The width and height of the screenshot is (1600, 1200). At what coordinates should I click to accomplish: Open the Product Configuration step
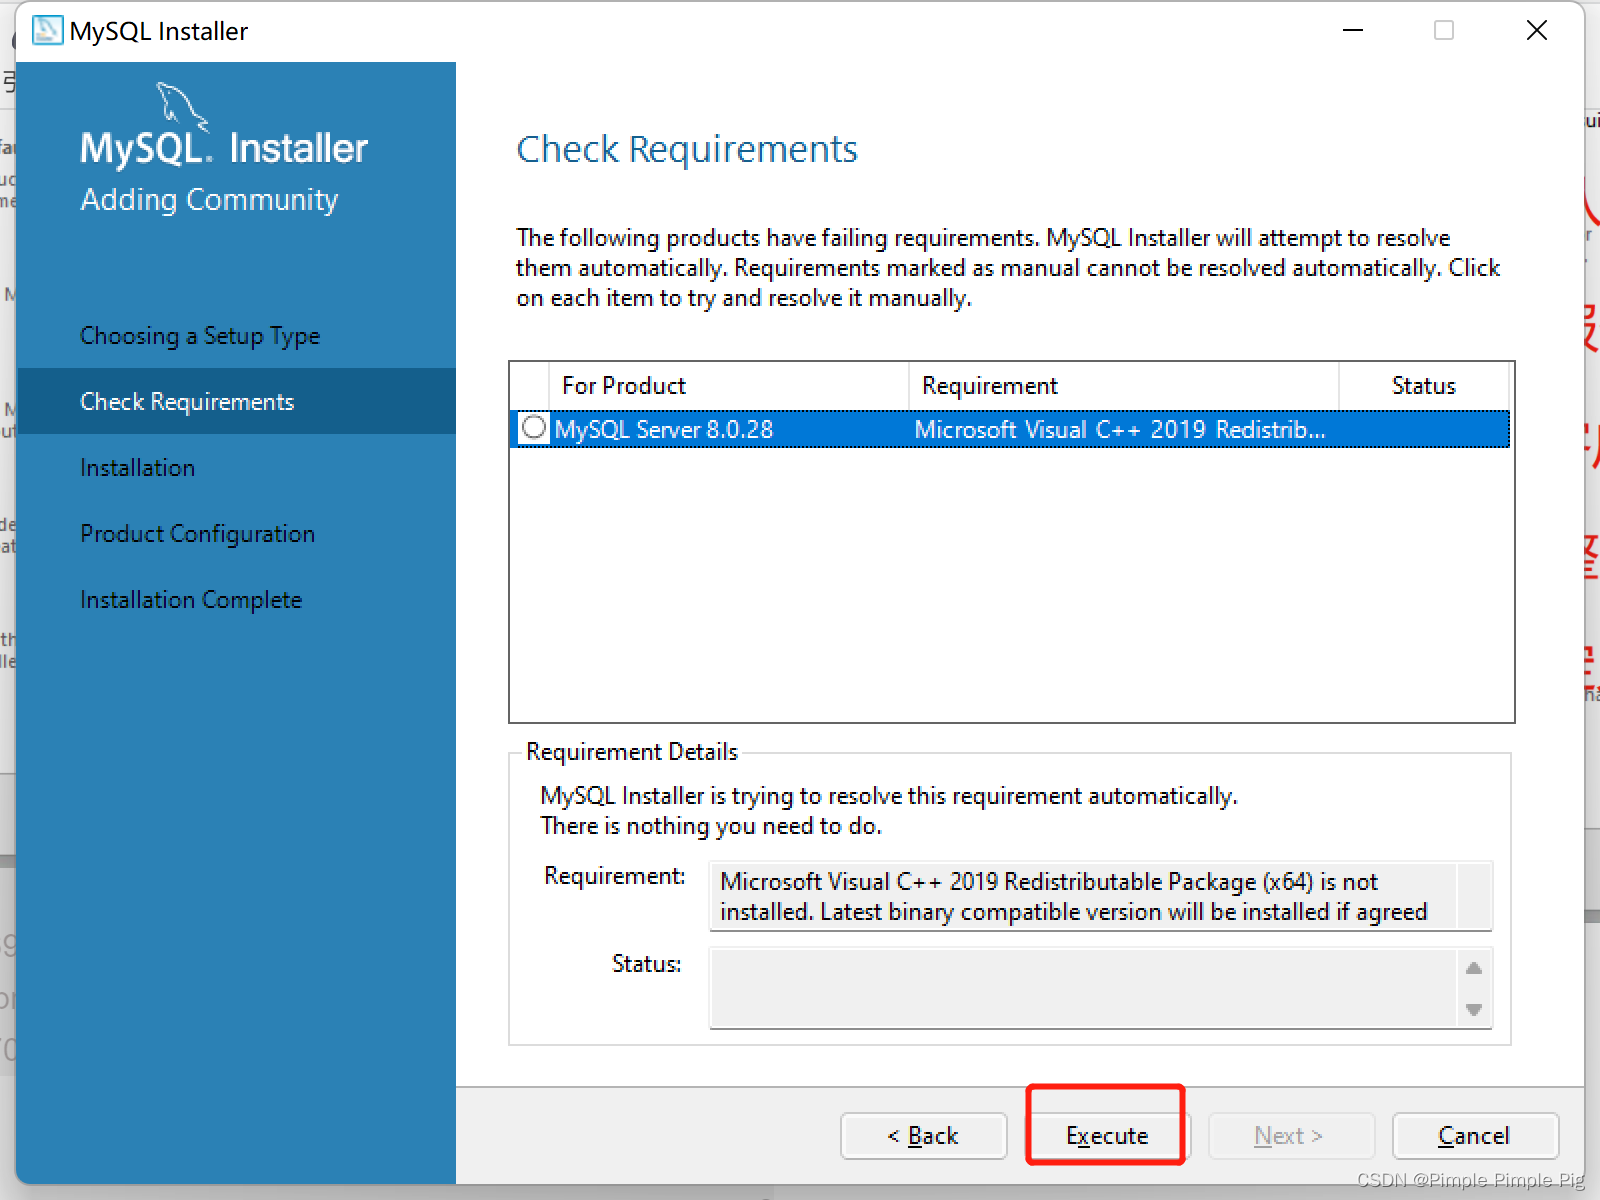[198, 534]
